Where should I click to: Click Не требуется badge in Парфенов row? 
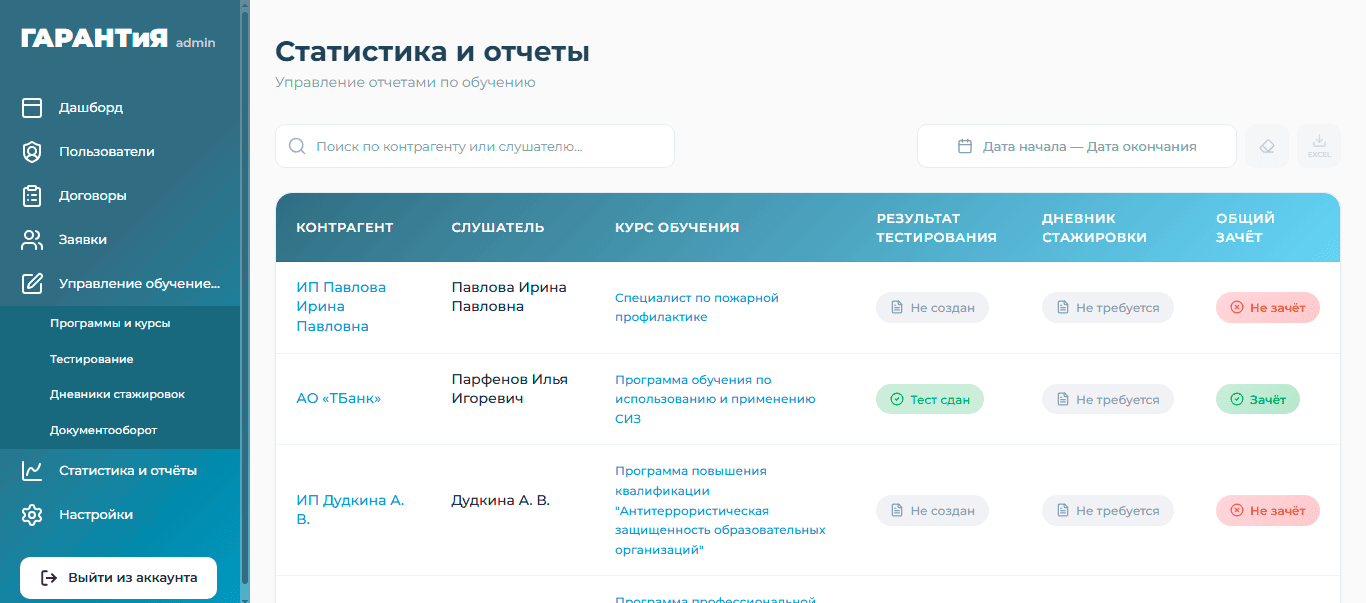[x=1107, y=399]
